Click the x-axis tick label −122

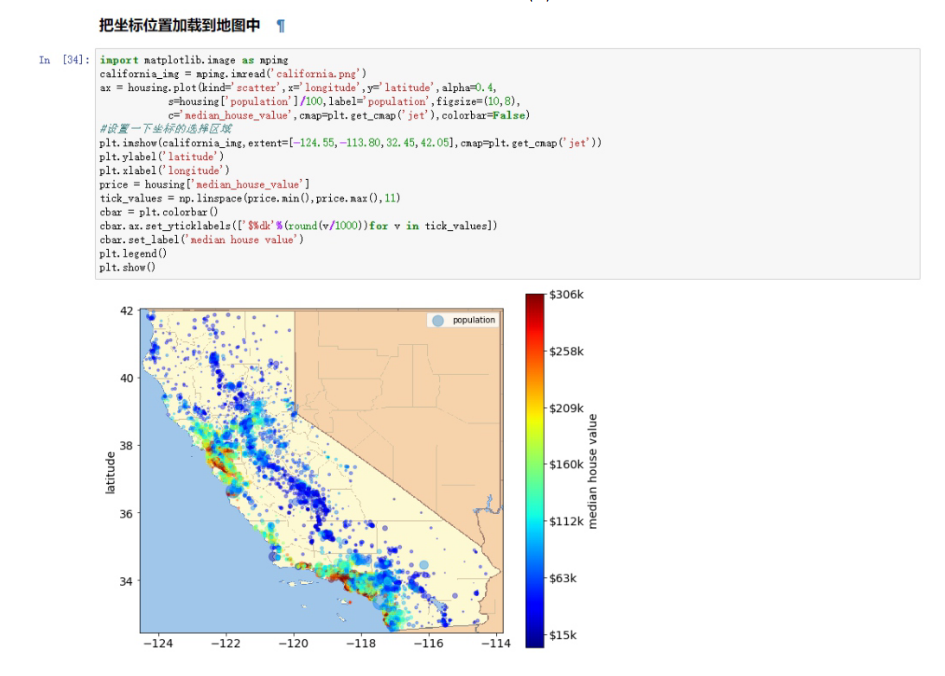pyautogui.click(x=226, y=643)
